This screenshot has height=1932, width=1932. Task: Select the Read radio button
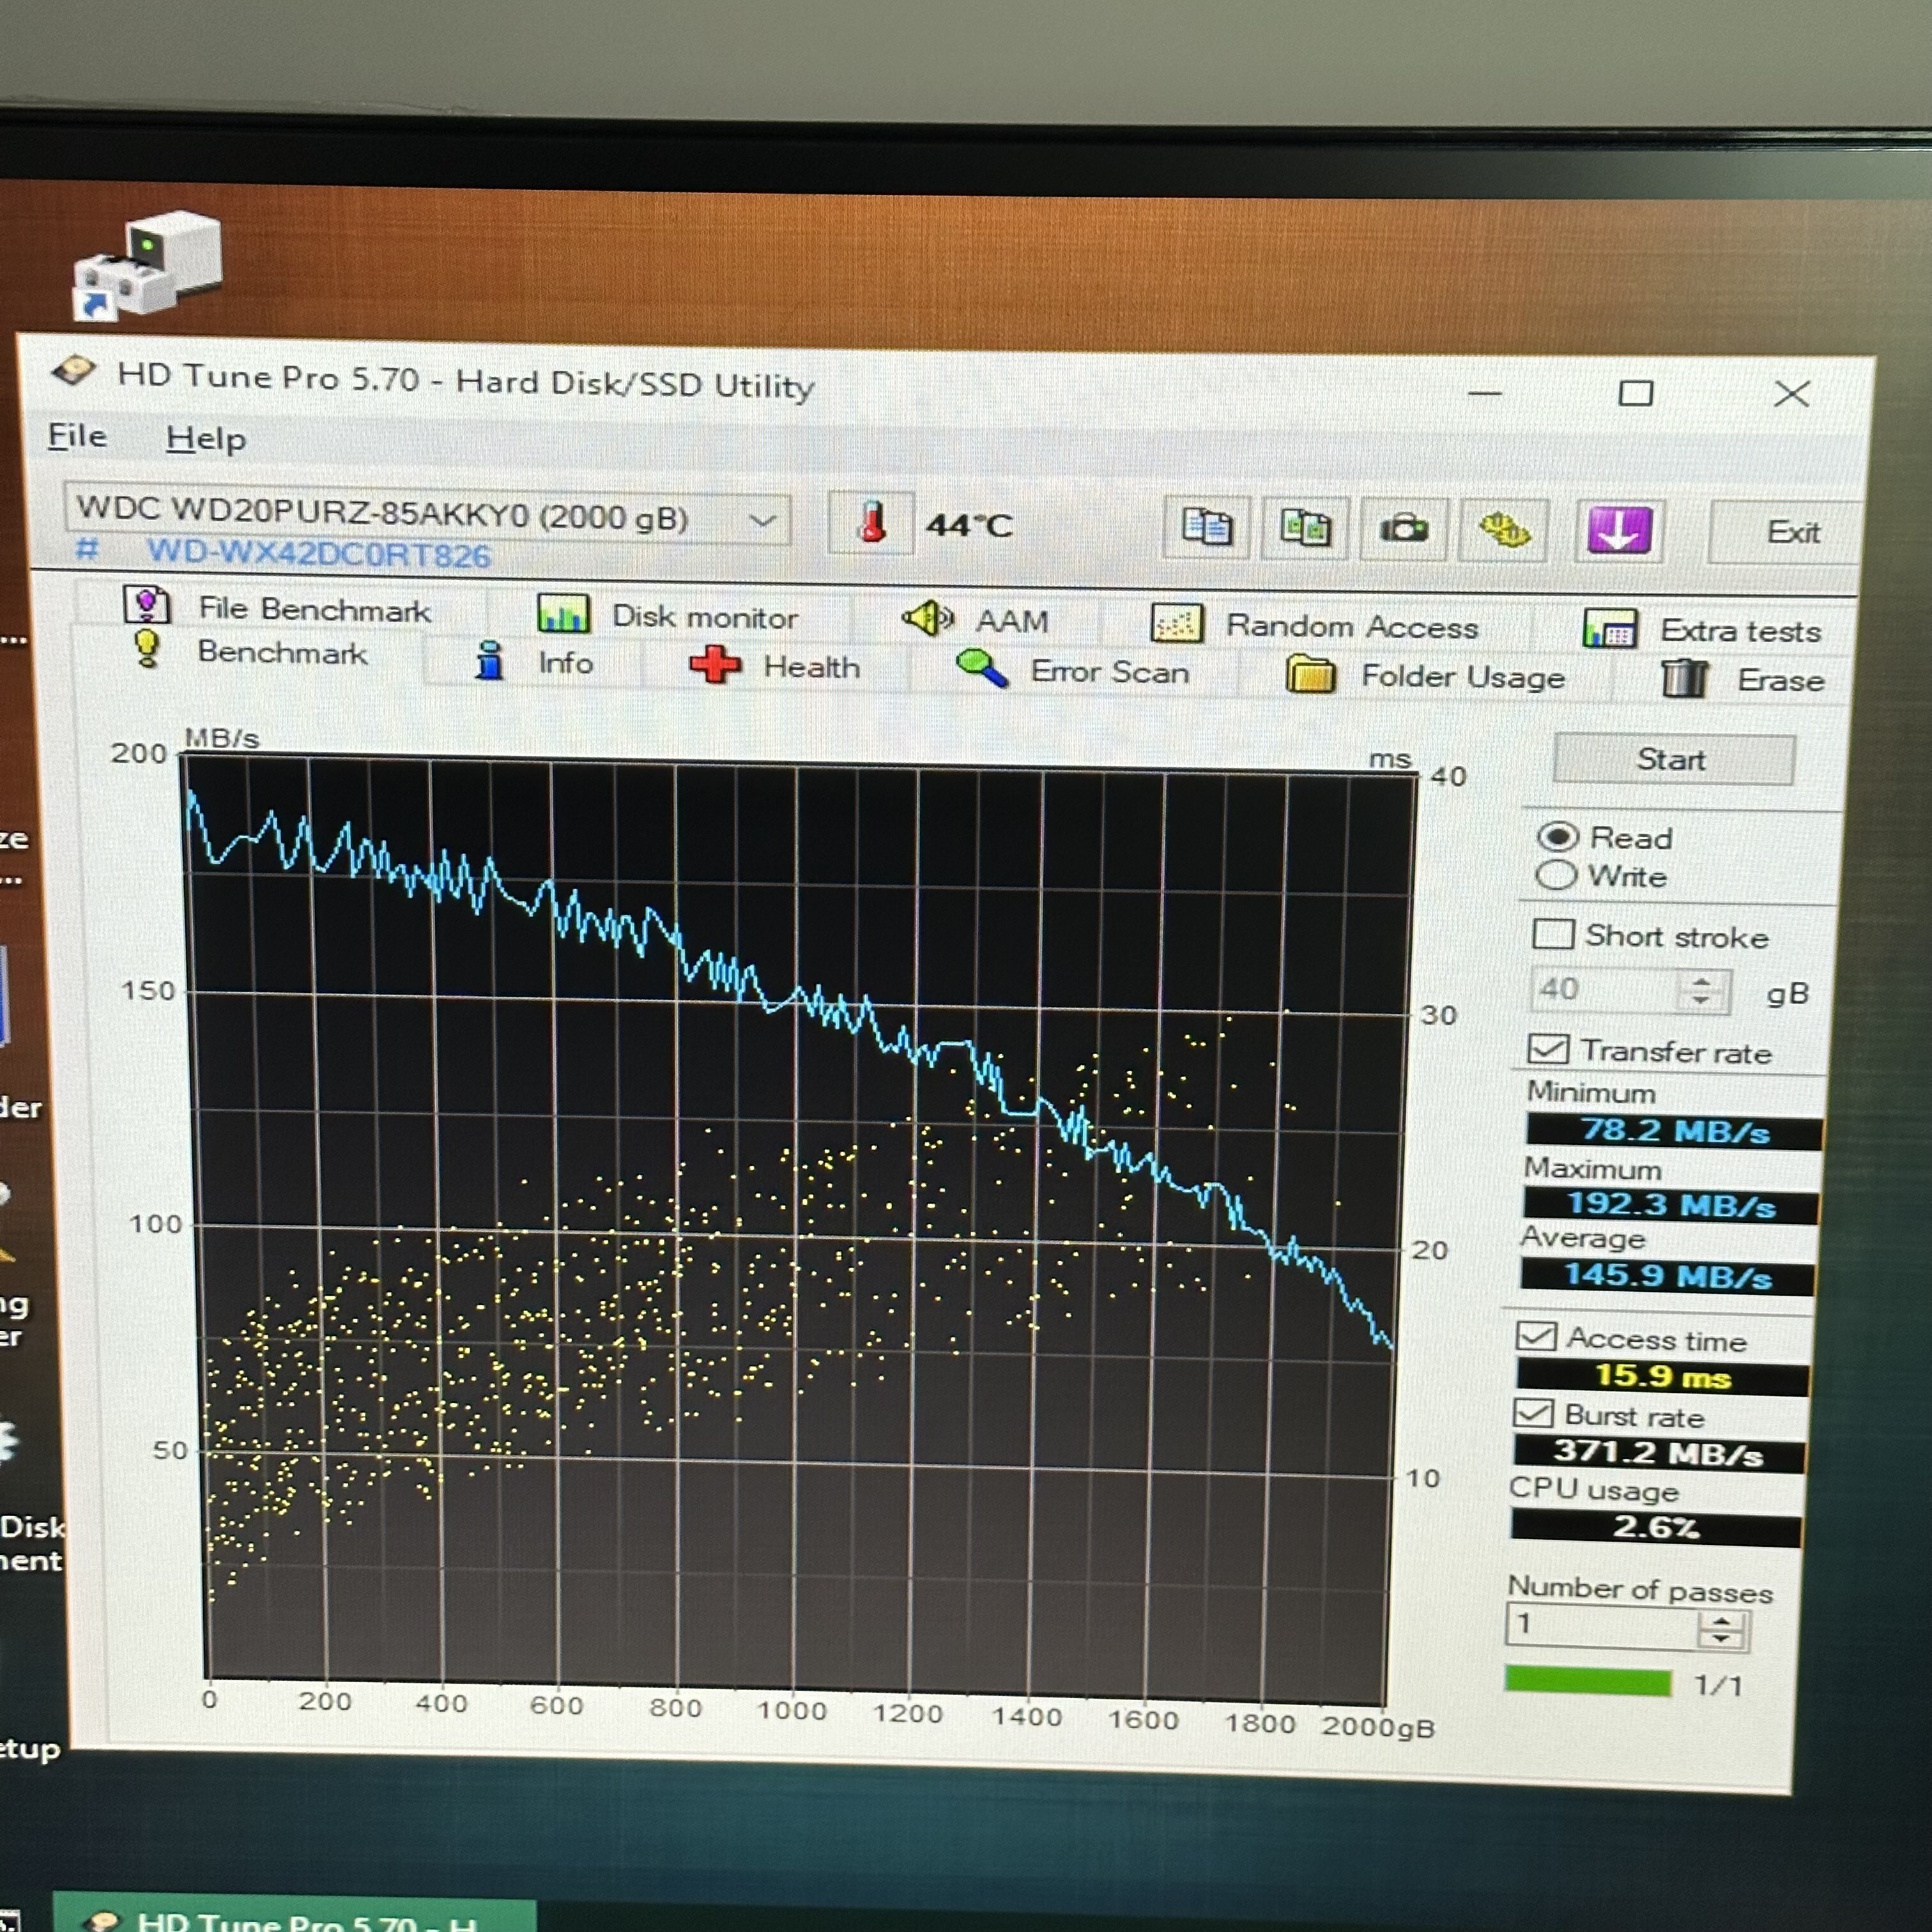[1557, 836]
